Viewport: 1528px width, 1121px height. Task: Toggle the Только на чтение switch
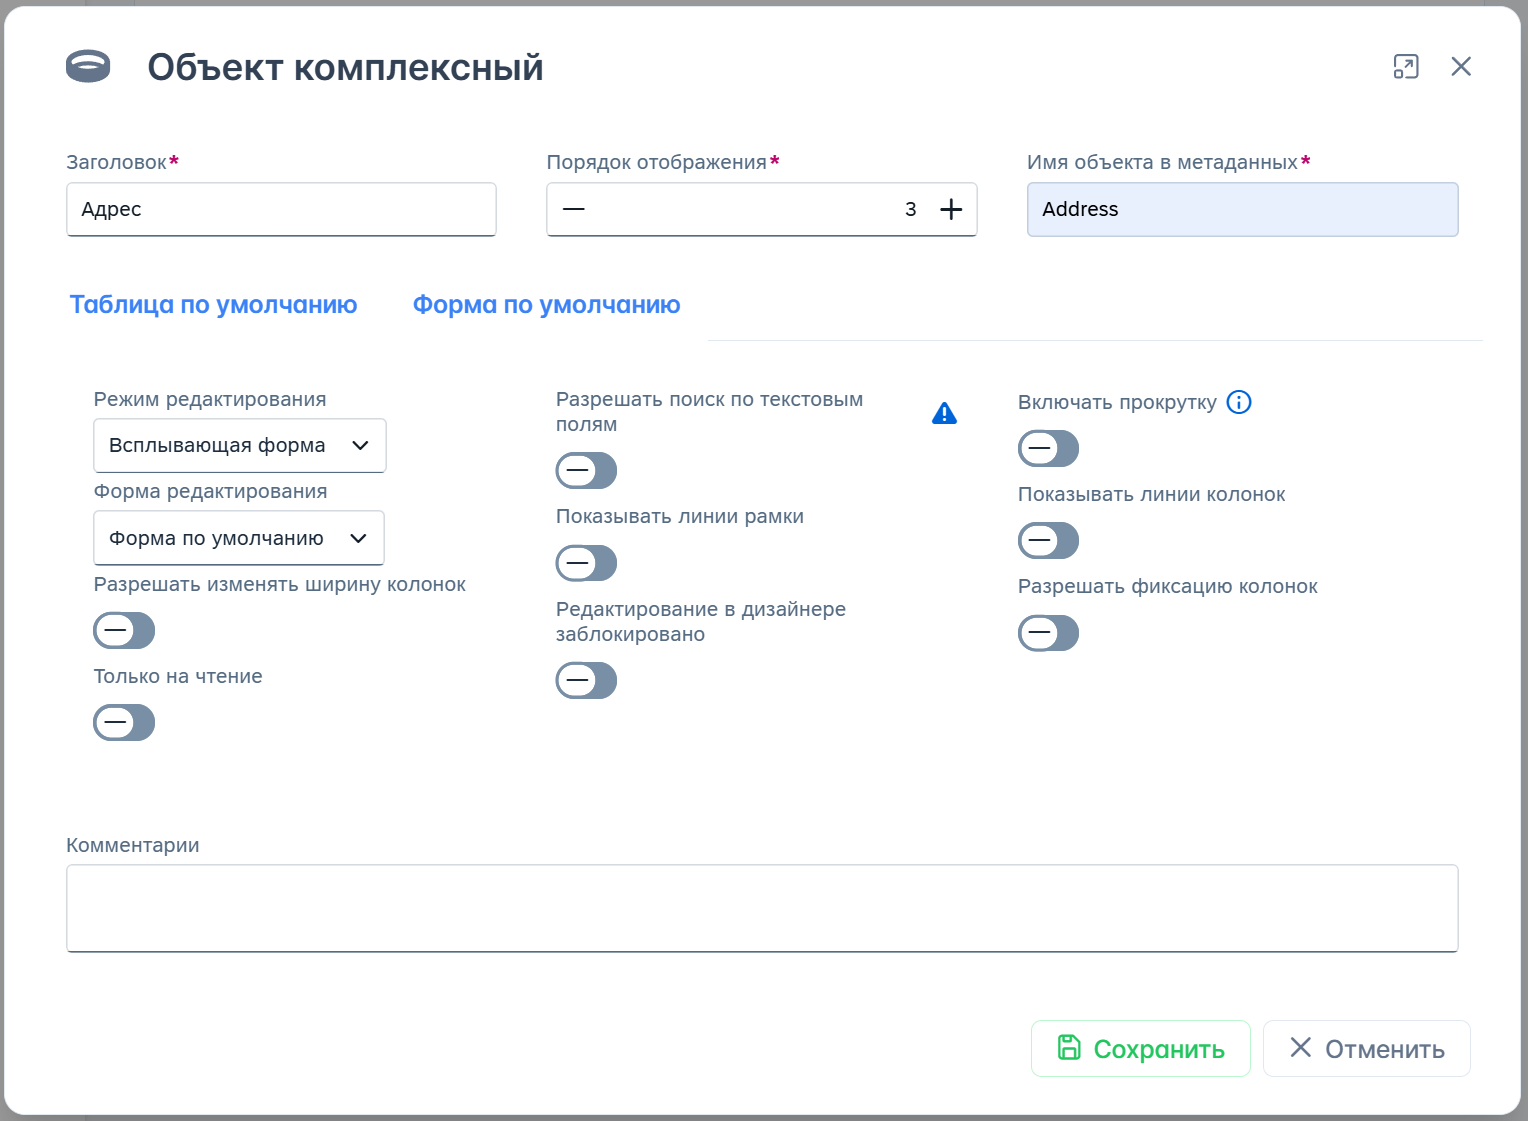[x=124, y=722]
